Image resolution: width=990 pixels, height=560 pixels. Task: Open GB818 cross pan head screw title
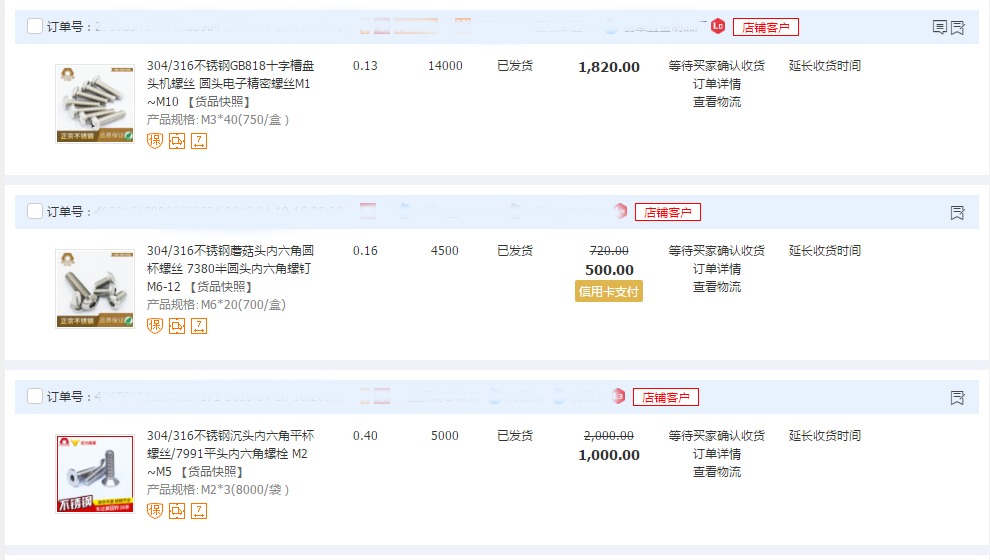tap(230, 66)
